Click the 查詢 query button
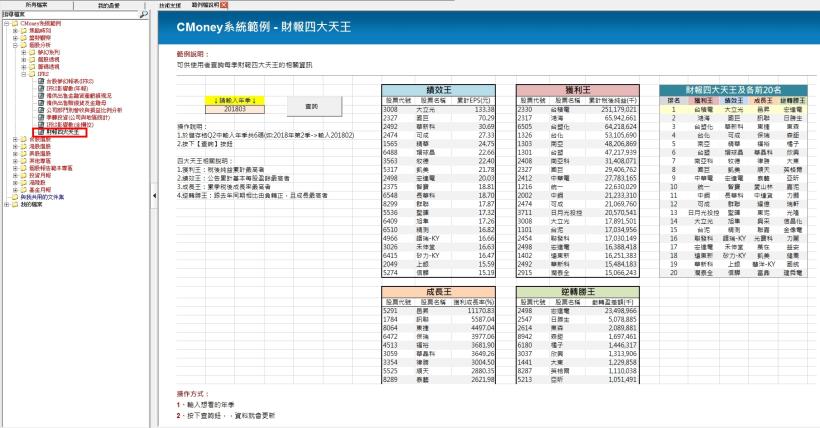820x428 pixels. point(314,106)
